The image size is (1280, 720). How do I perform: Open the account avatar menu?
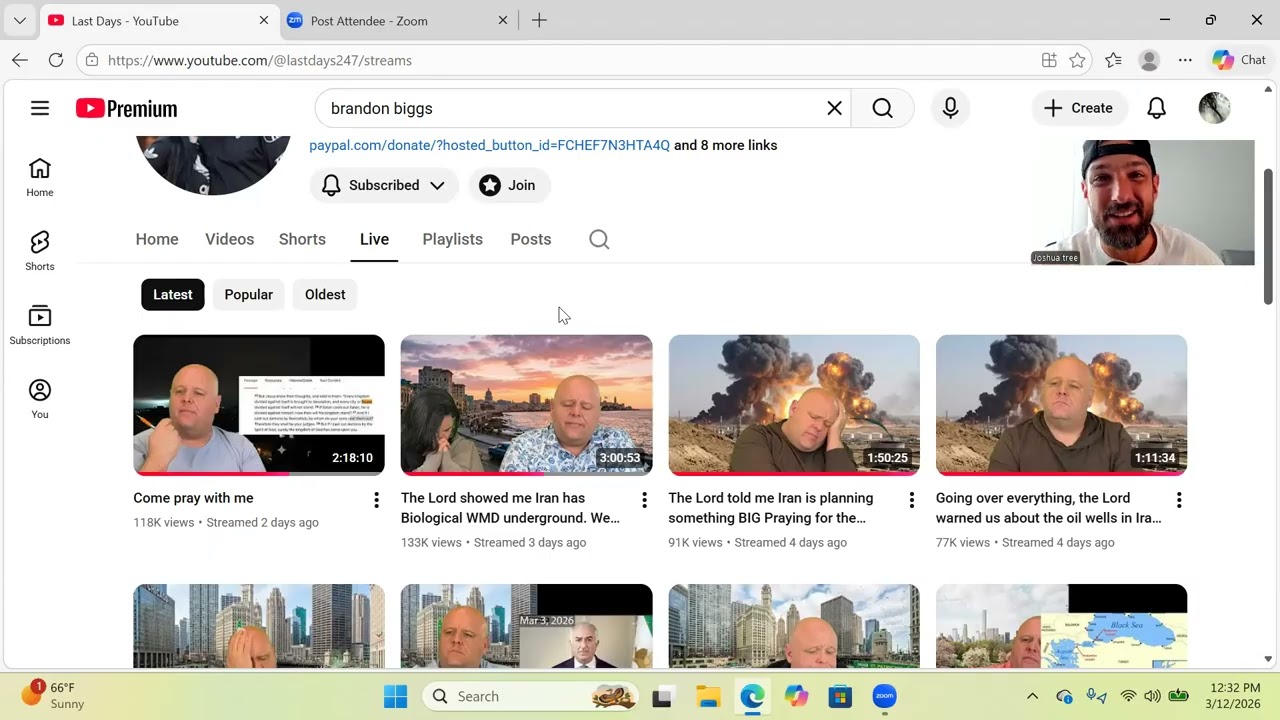[1214, 108]
